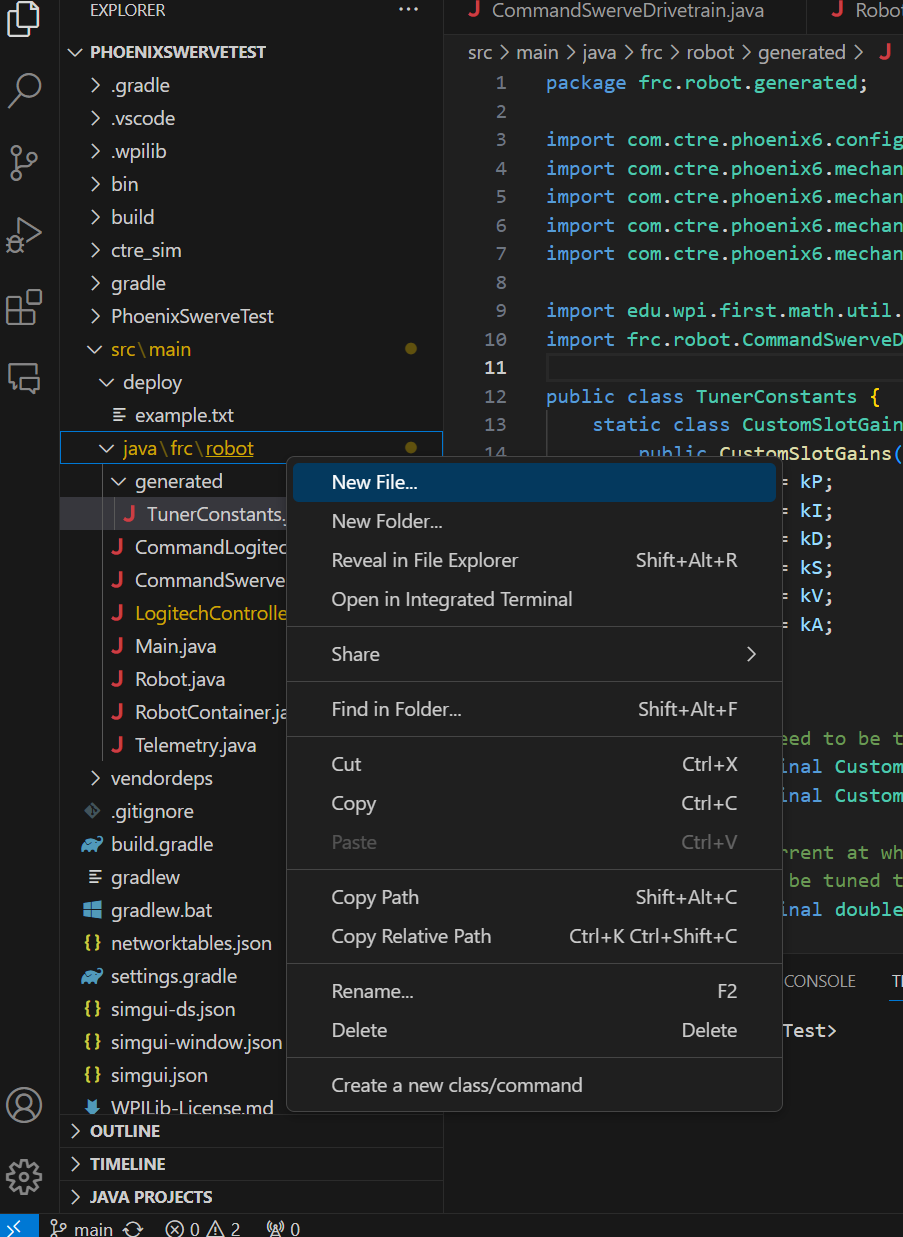Click the sync changes icon next to main
This screenshot has width=903, height=1237.
pos(132,1228)
